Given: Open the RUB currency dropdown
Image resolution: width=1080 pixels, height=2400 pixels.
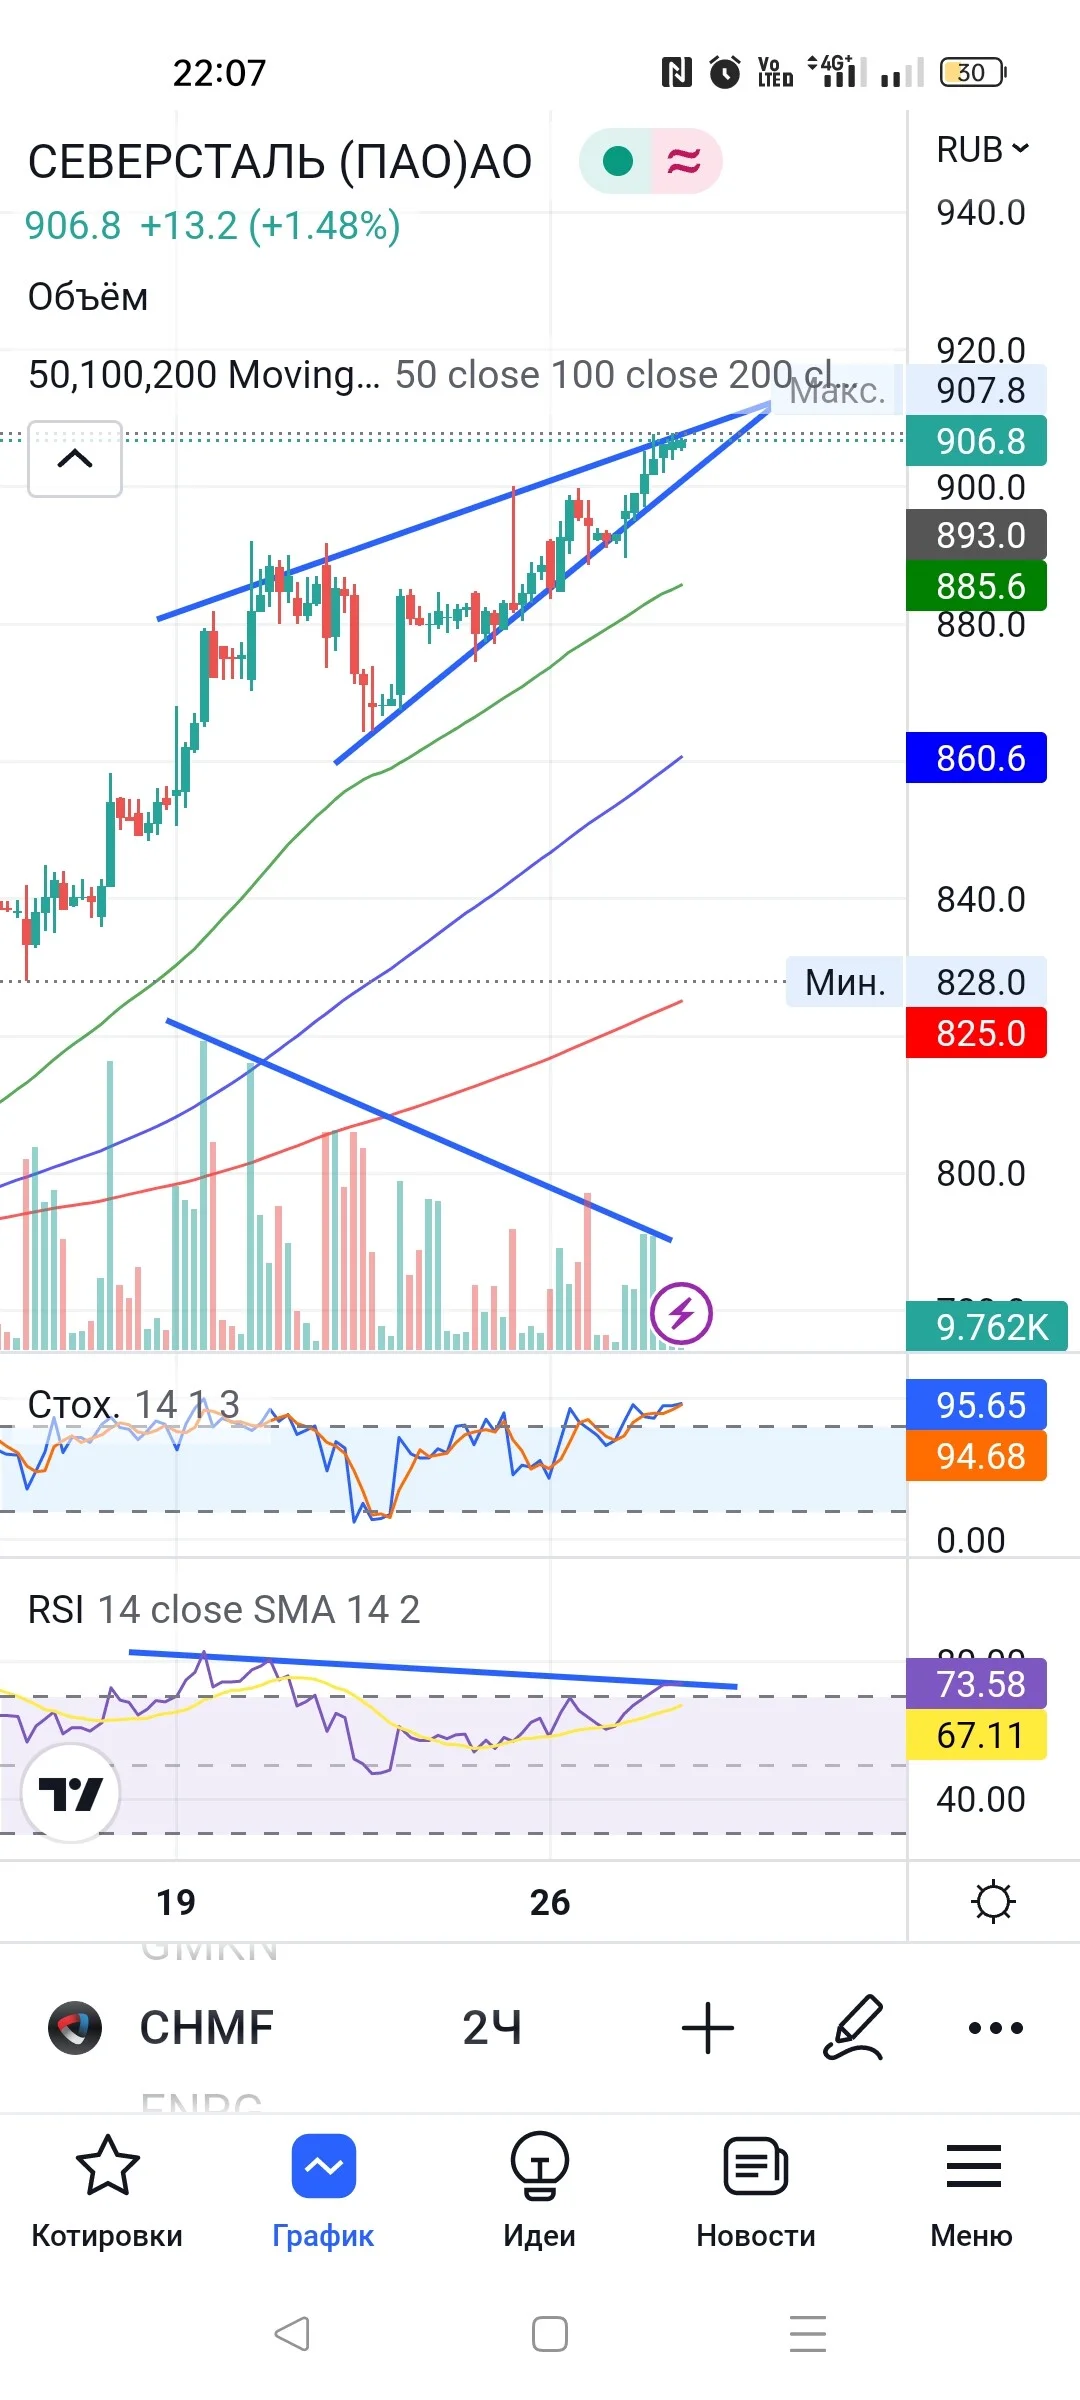Looking at the screenshot, I should coord(982,150).
